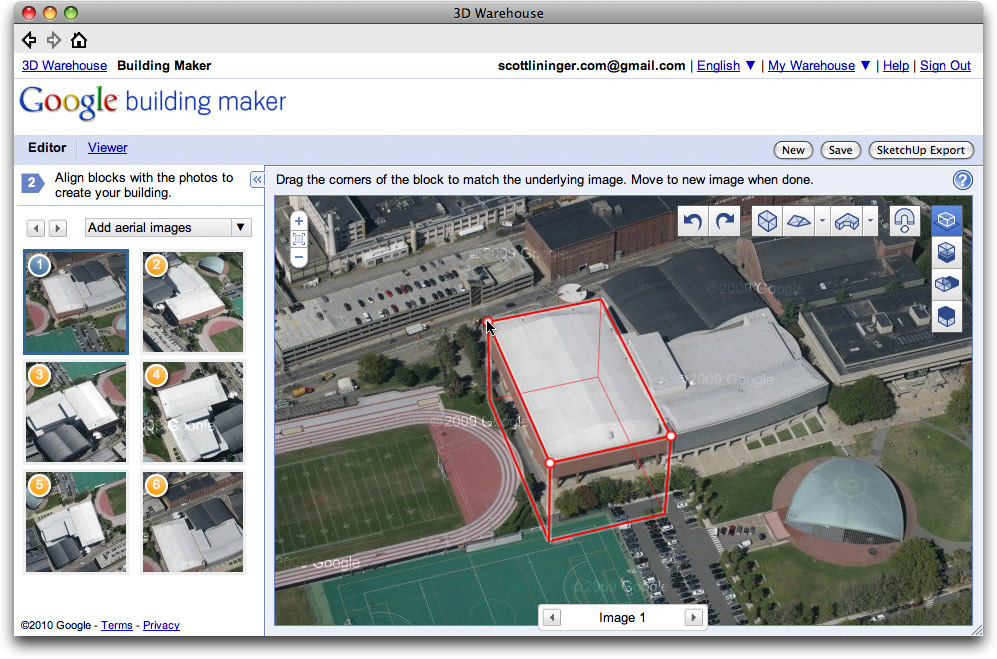
Task: Toggle the magnet snapping tool
Action: (x=904, y=221)
